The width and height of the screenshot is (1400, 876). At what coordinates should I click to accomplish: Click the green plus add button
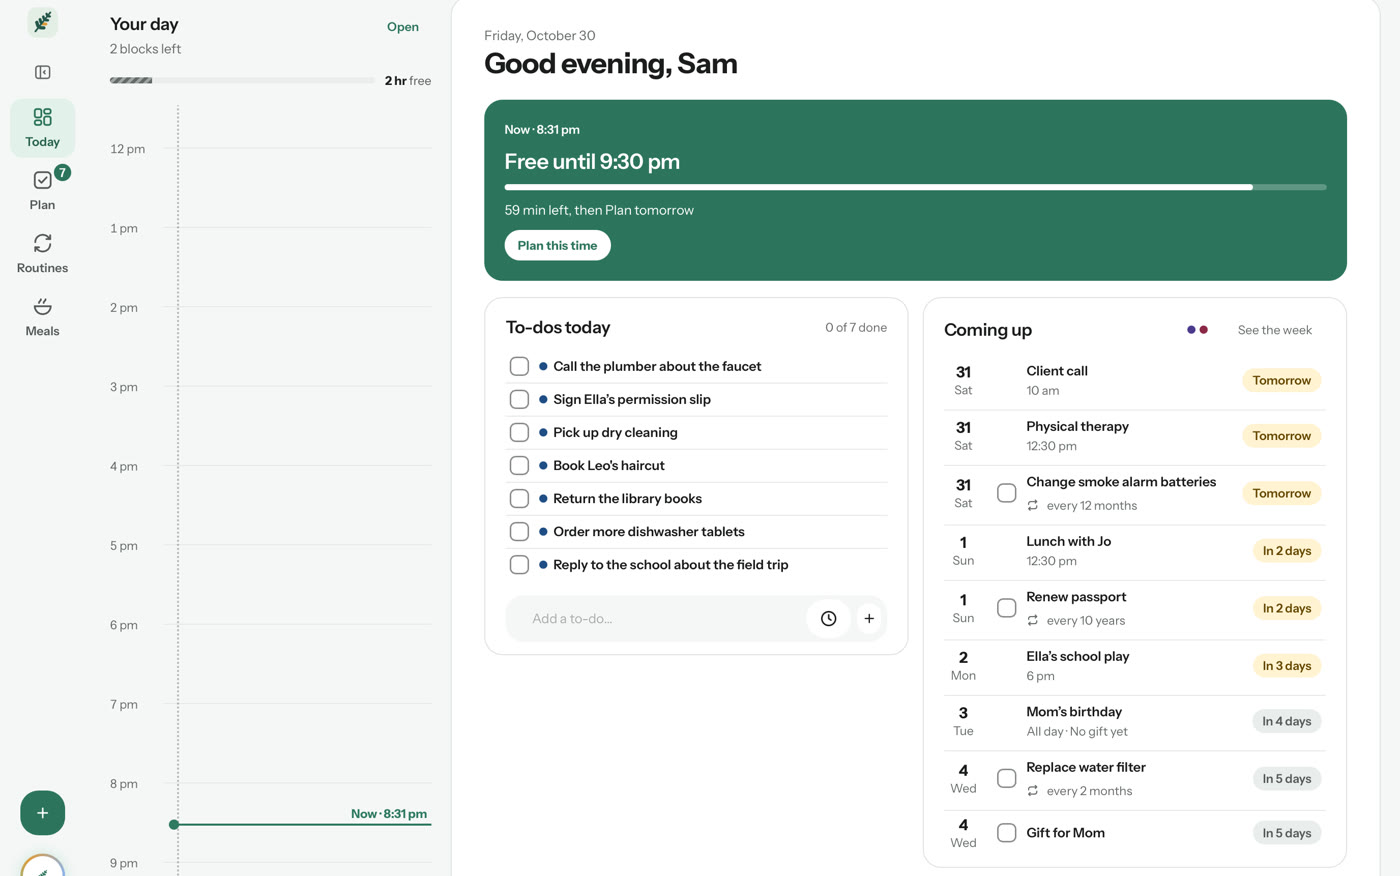pos(42,813)
